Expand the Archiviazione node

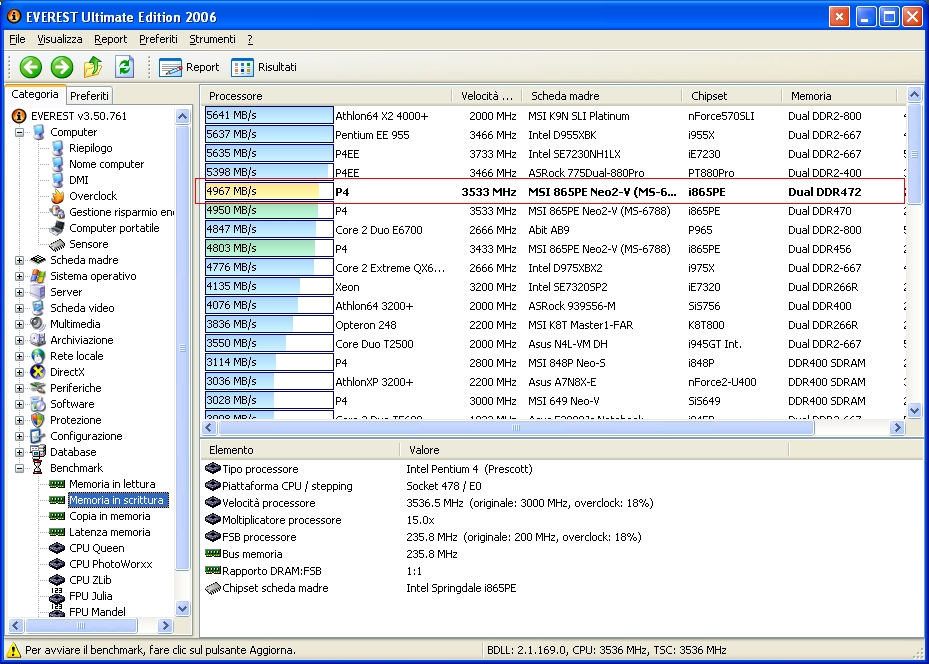[20, 340]
